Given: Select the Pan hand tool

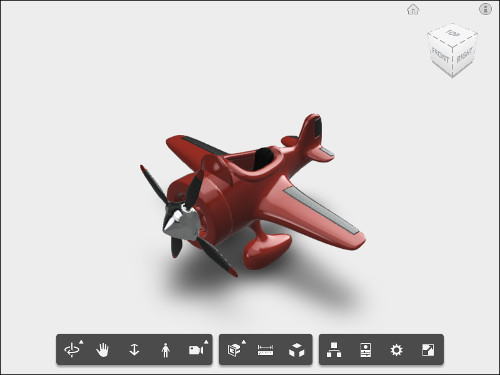Looking at the screenshot, I should click(x=102, y=350).
